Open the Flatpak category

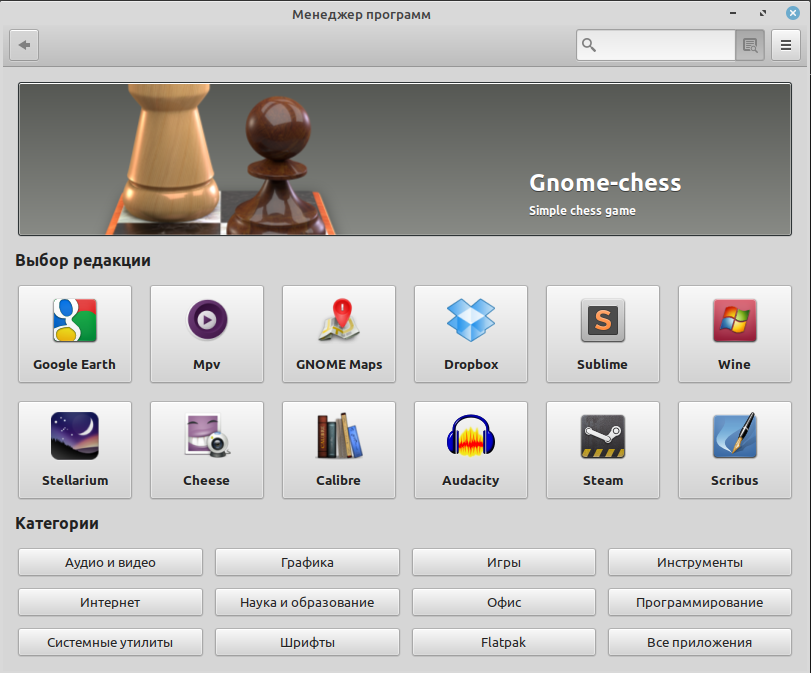[504, 642]
